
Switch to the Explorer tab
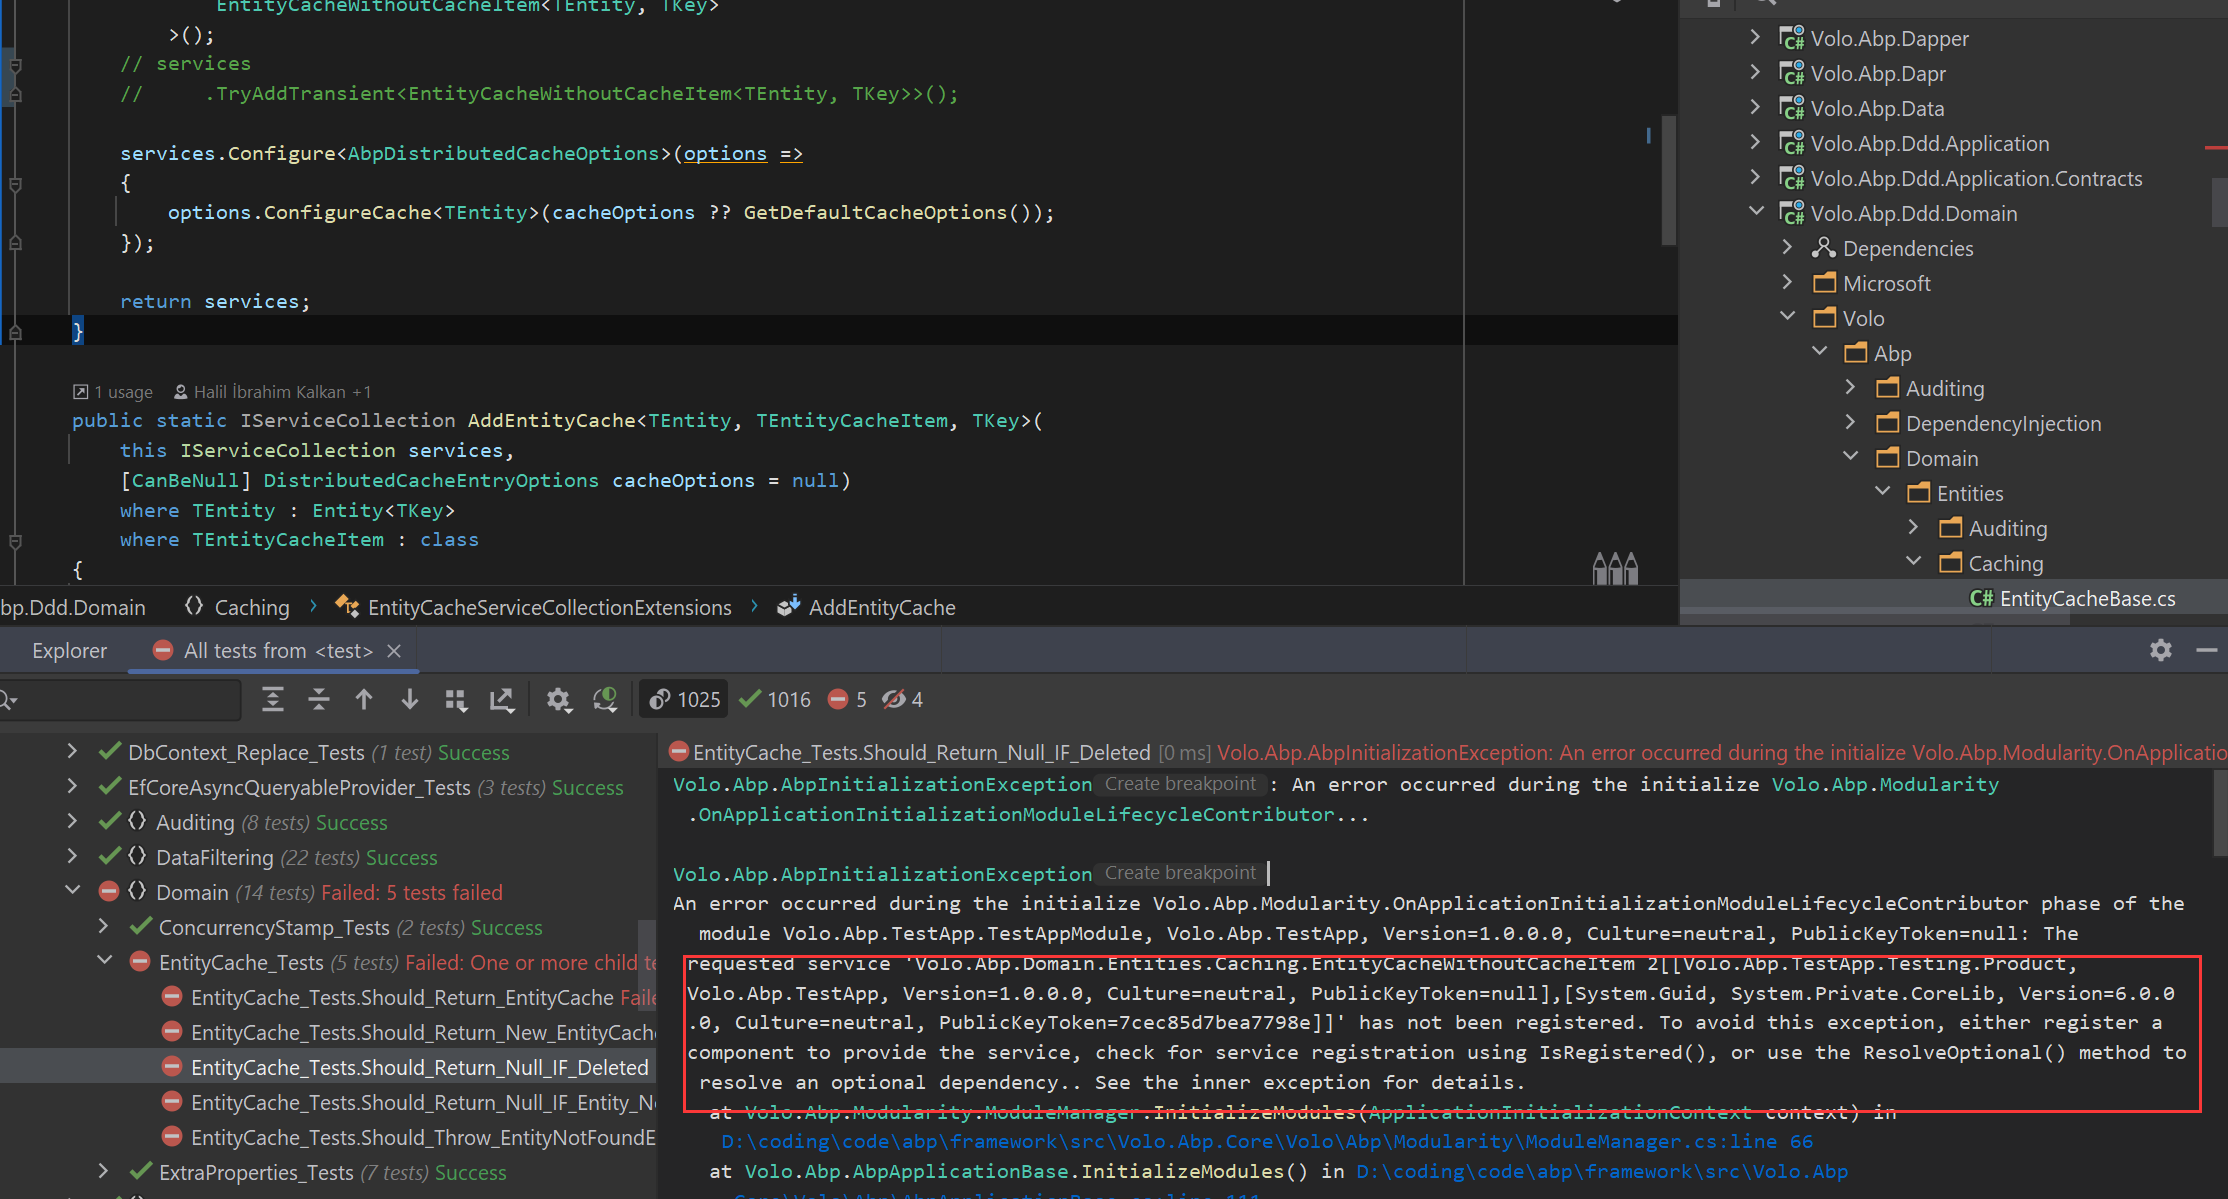[x=69, y=651]
